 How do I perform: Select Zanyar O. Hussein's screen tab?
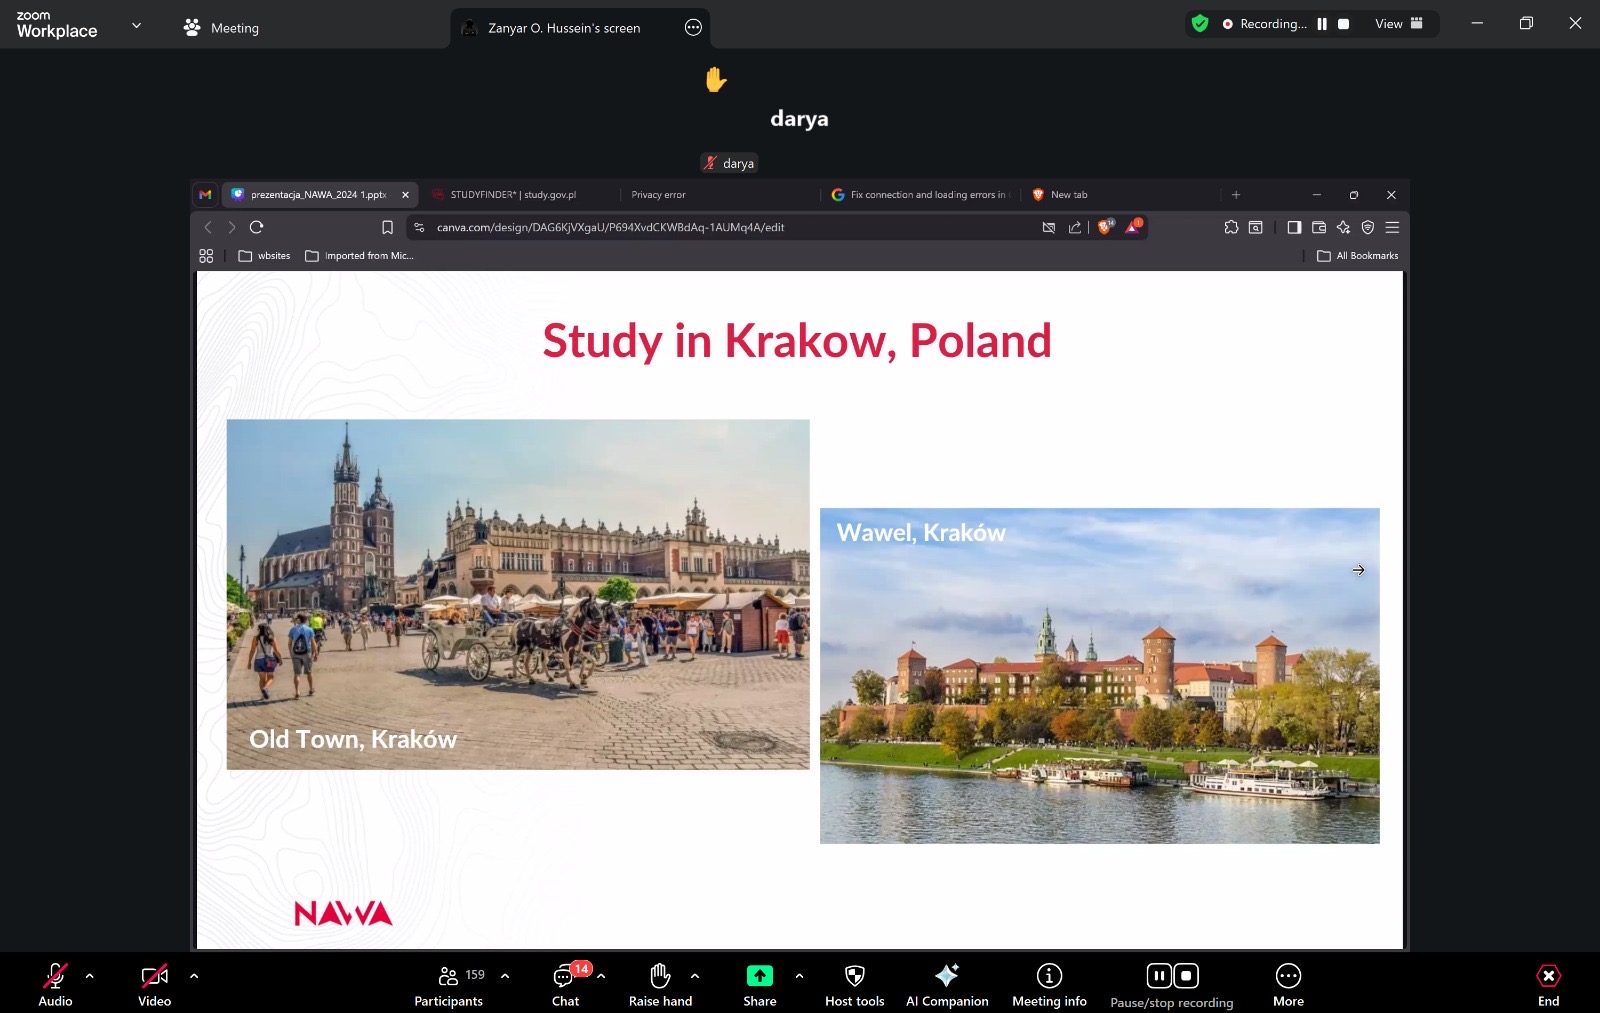[x=563, y=28]
